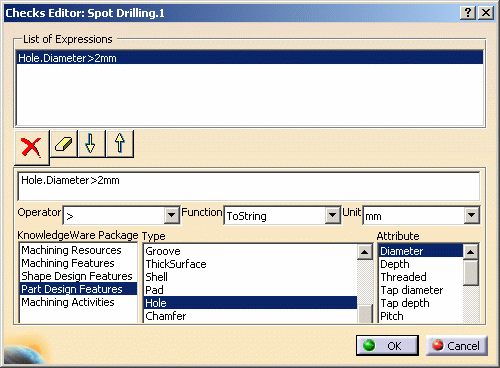Select Machining Resources package
The width and height of the screenshot is (500, 368).
click(71, 250)
